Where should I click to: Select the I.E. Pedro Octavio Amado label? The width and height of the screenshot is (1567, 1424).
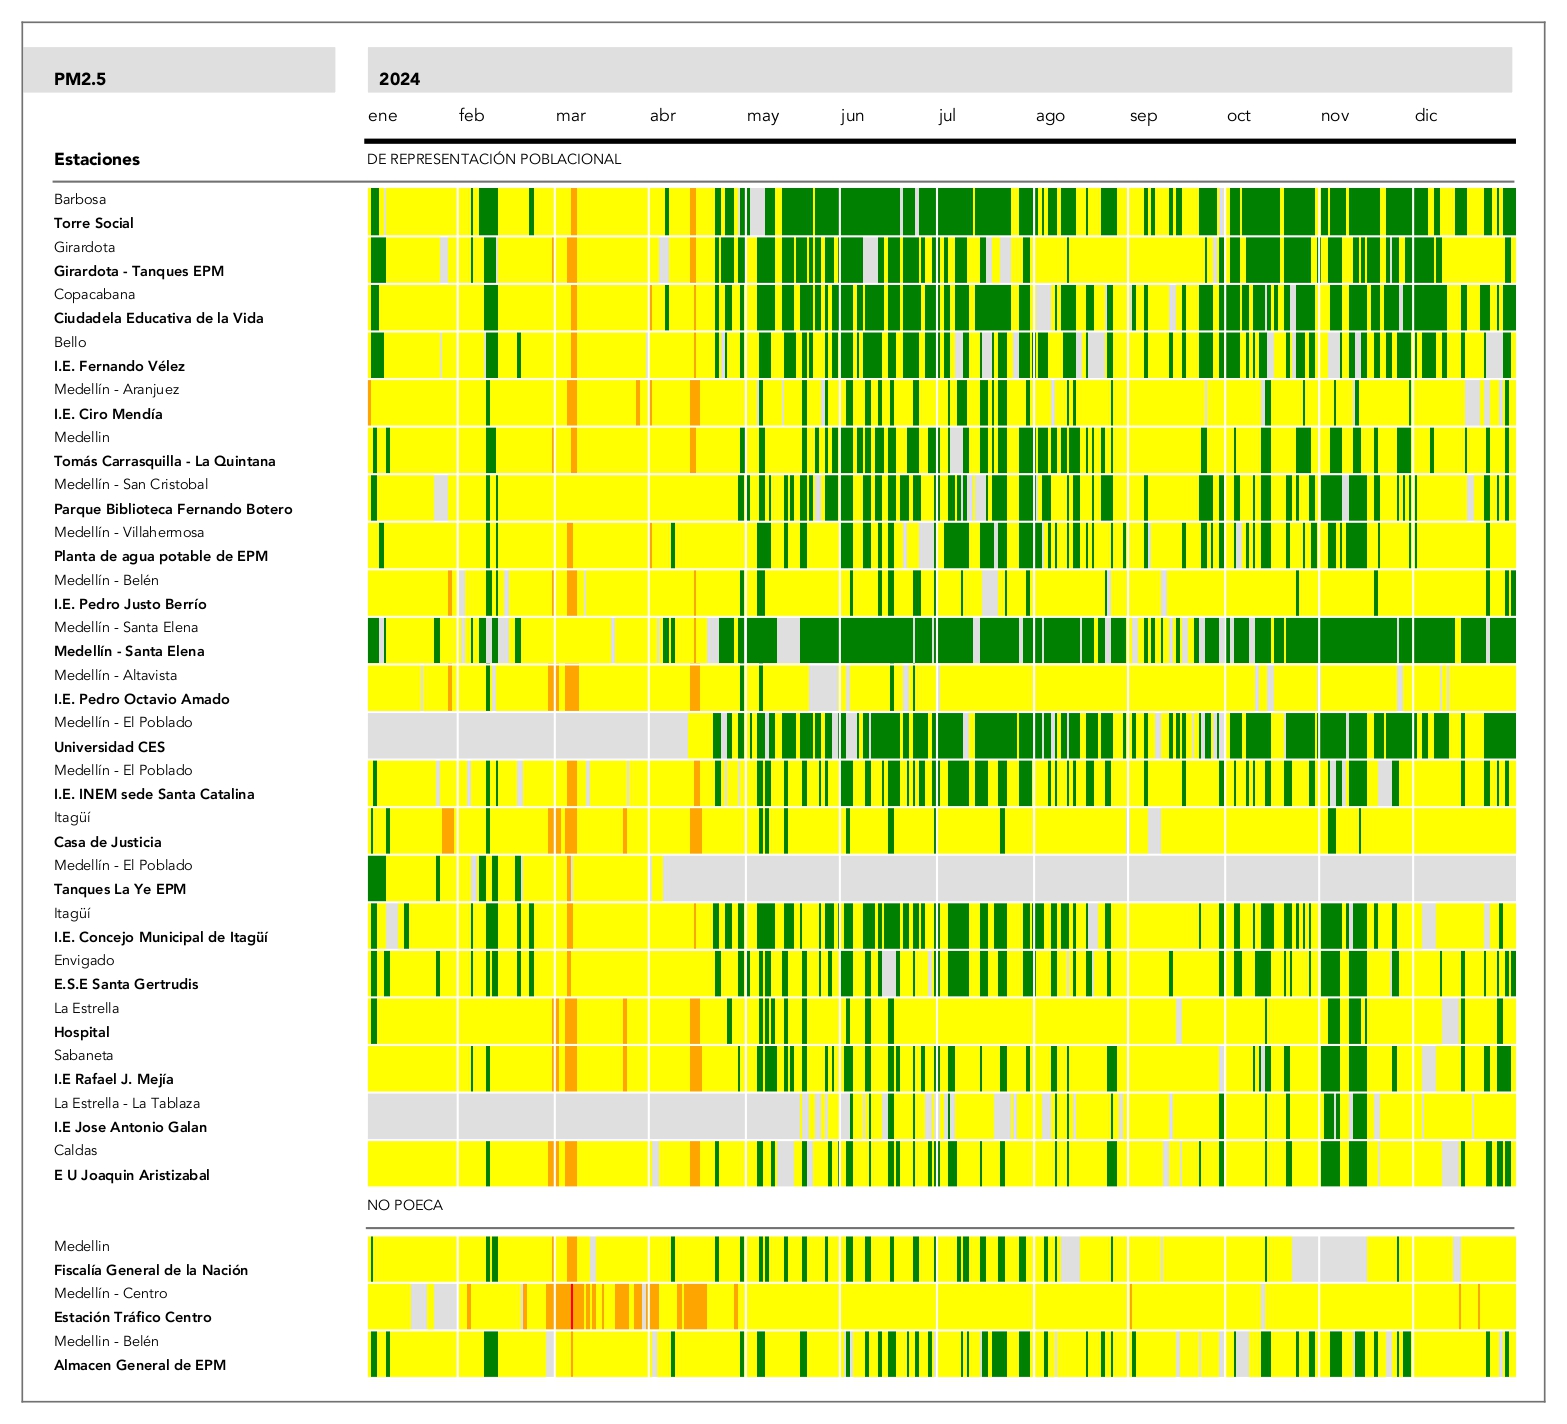click(142, 699)
